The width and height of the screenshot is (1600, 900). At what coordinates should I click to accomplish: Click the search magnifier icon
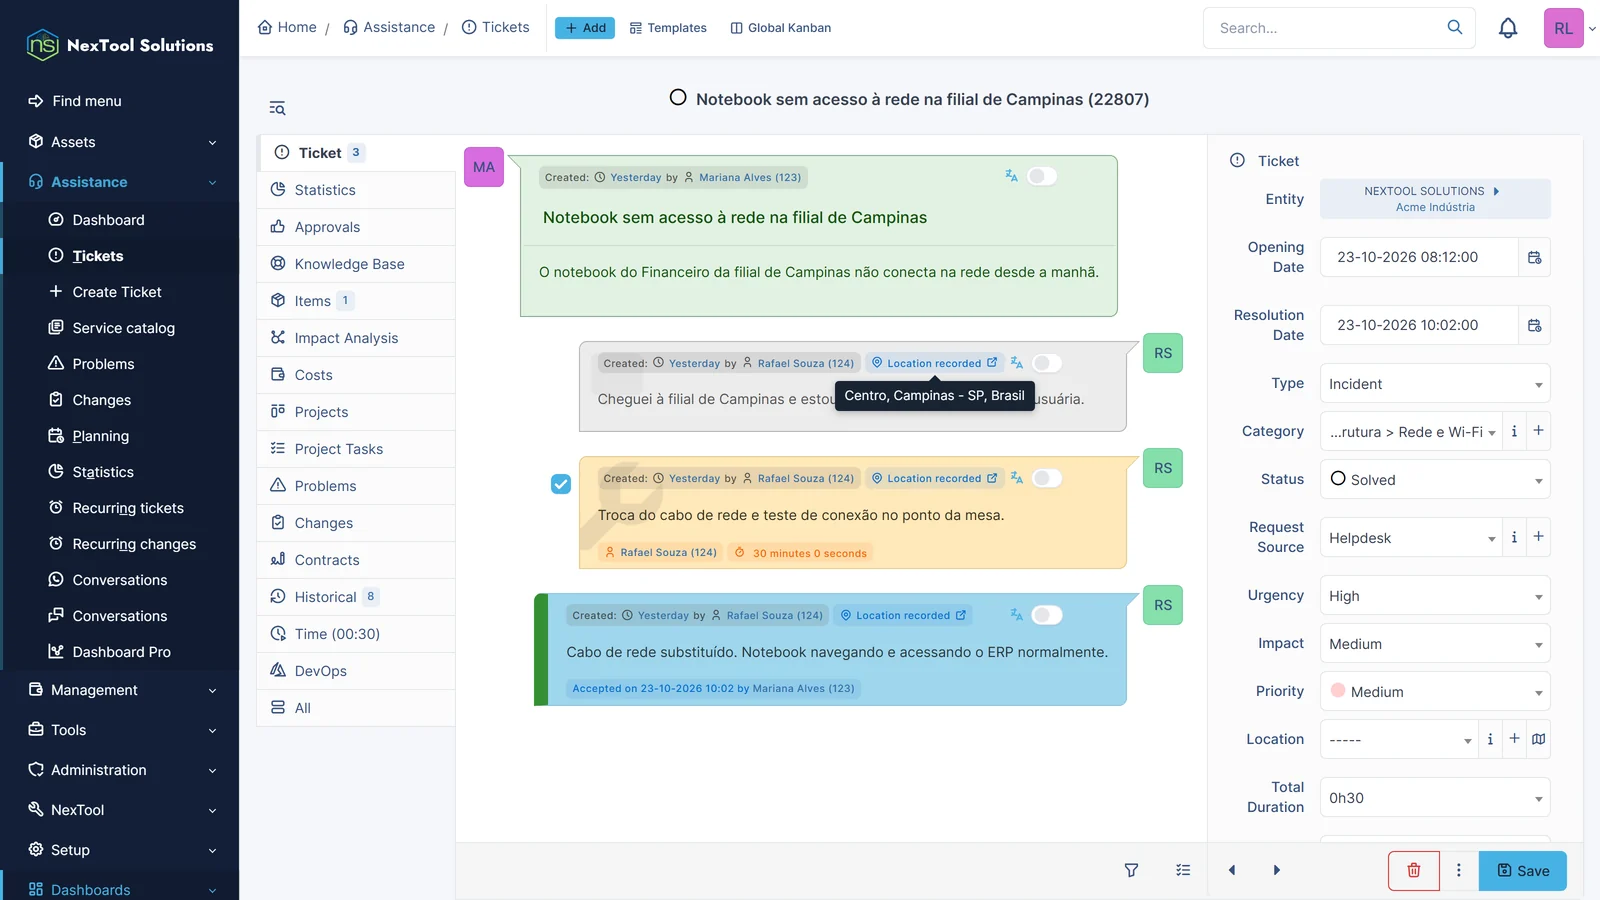pos(1455,27)
